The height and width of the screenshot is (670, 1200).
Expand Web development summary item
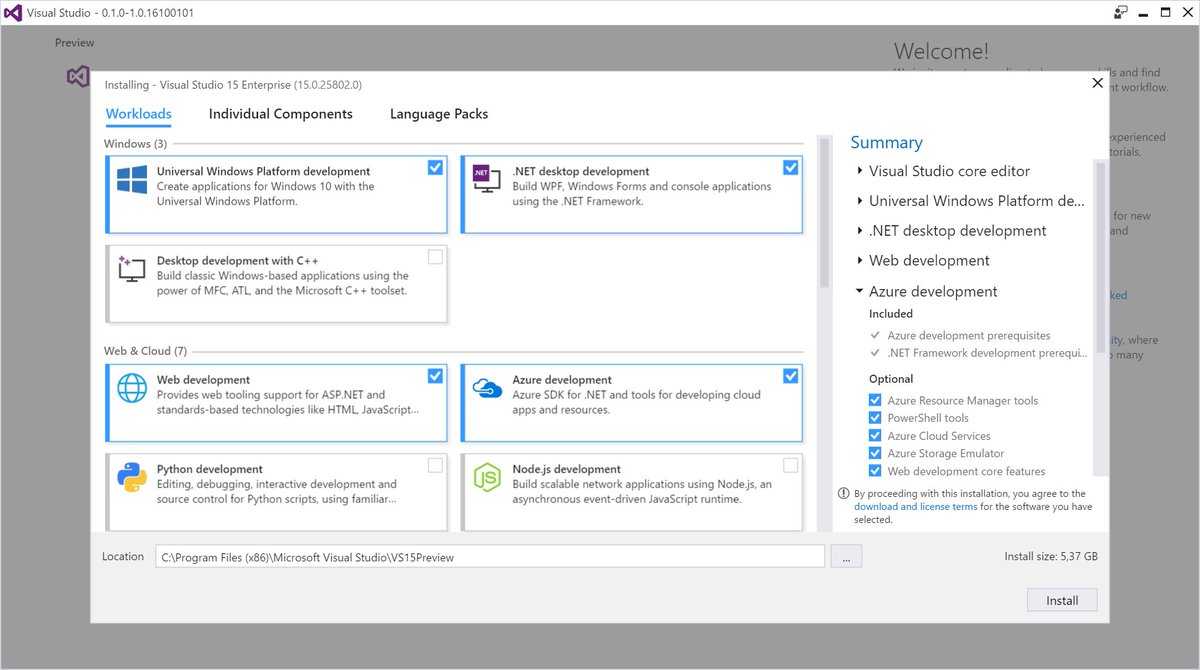(859, 261)
